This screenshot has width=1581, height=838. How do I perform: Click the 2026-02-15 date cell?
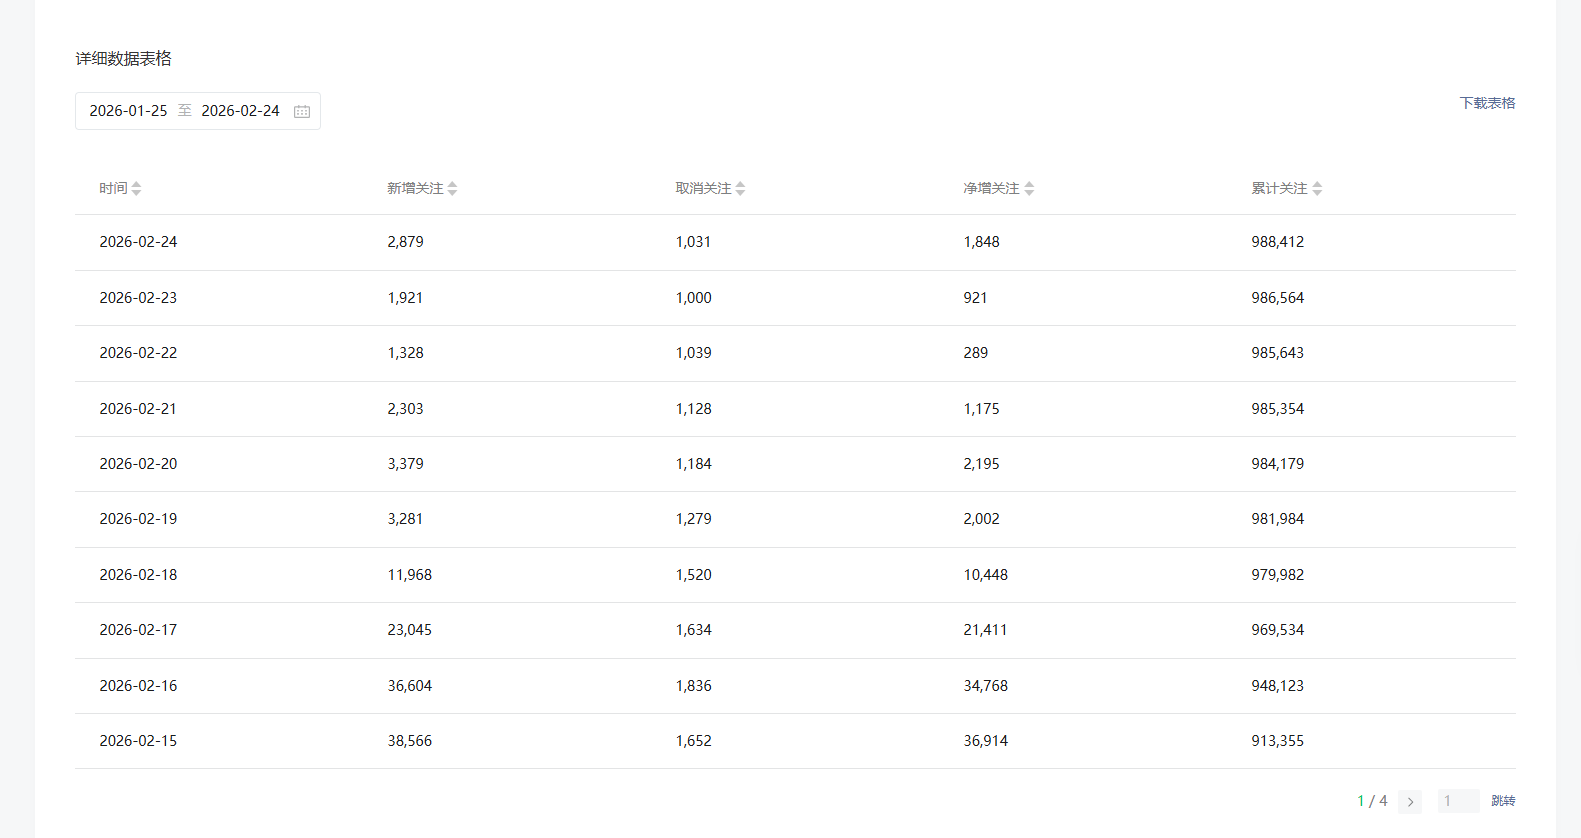click(x=138, y=741)
